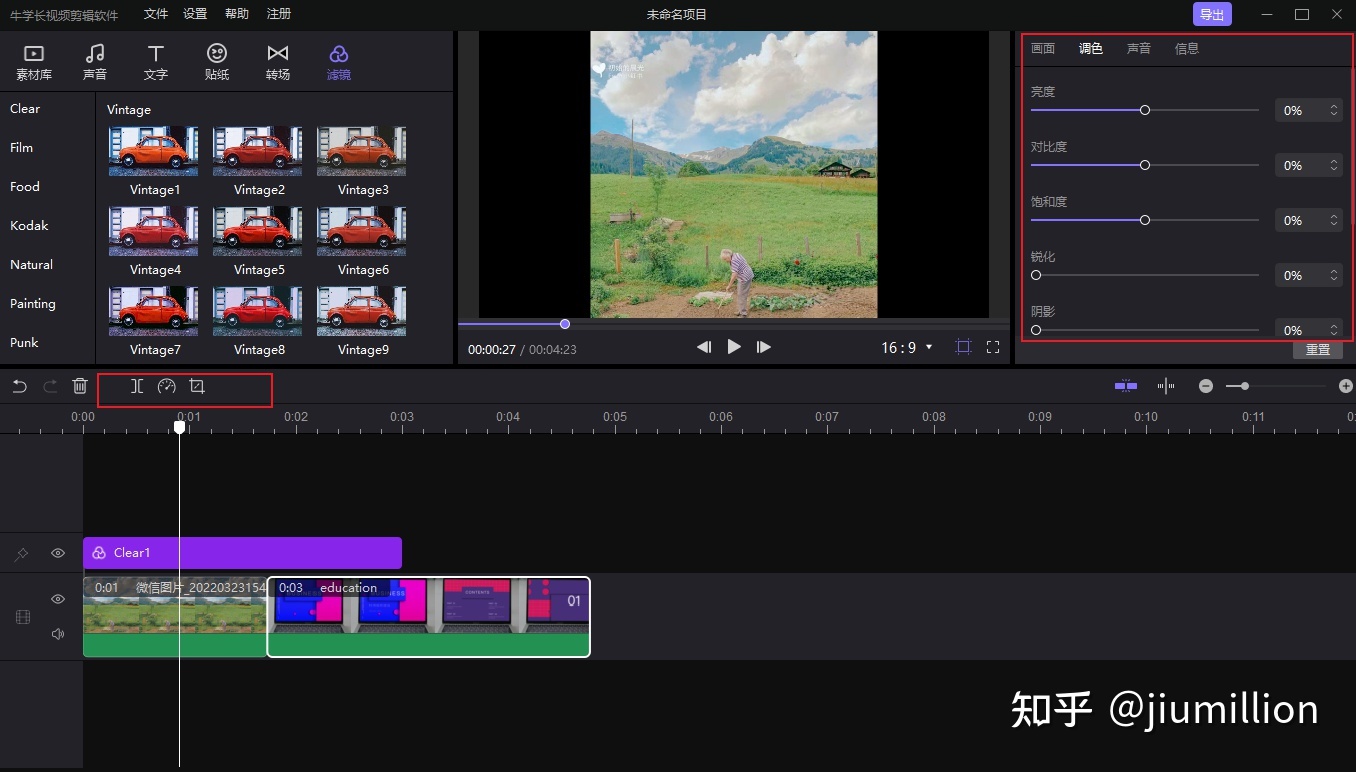Click the split clip tool above the timeline
The image size is (1356, 772).
click(x=136, y=386)
